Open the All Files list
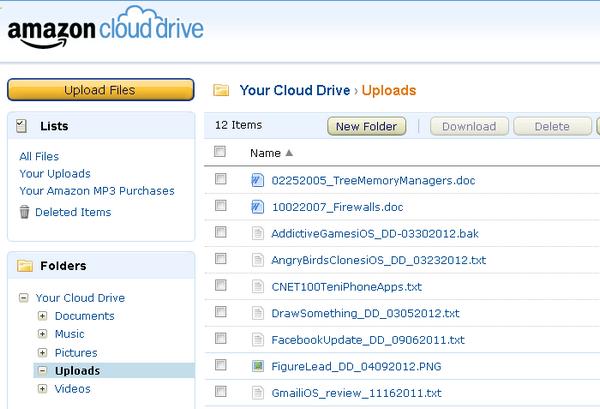The image size is (600, 409). pyautogui.click(x=39, y=156)
